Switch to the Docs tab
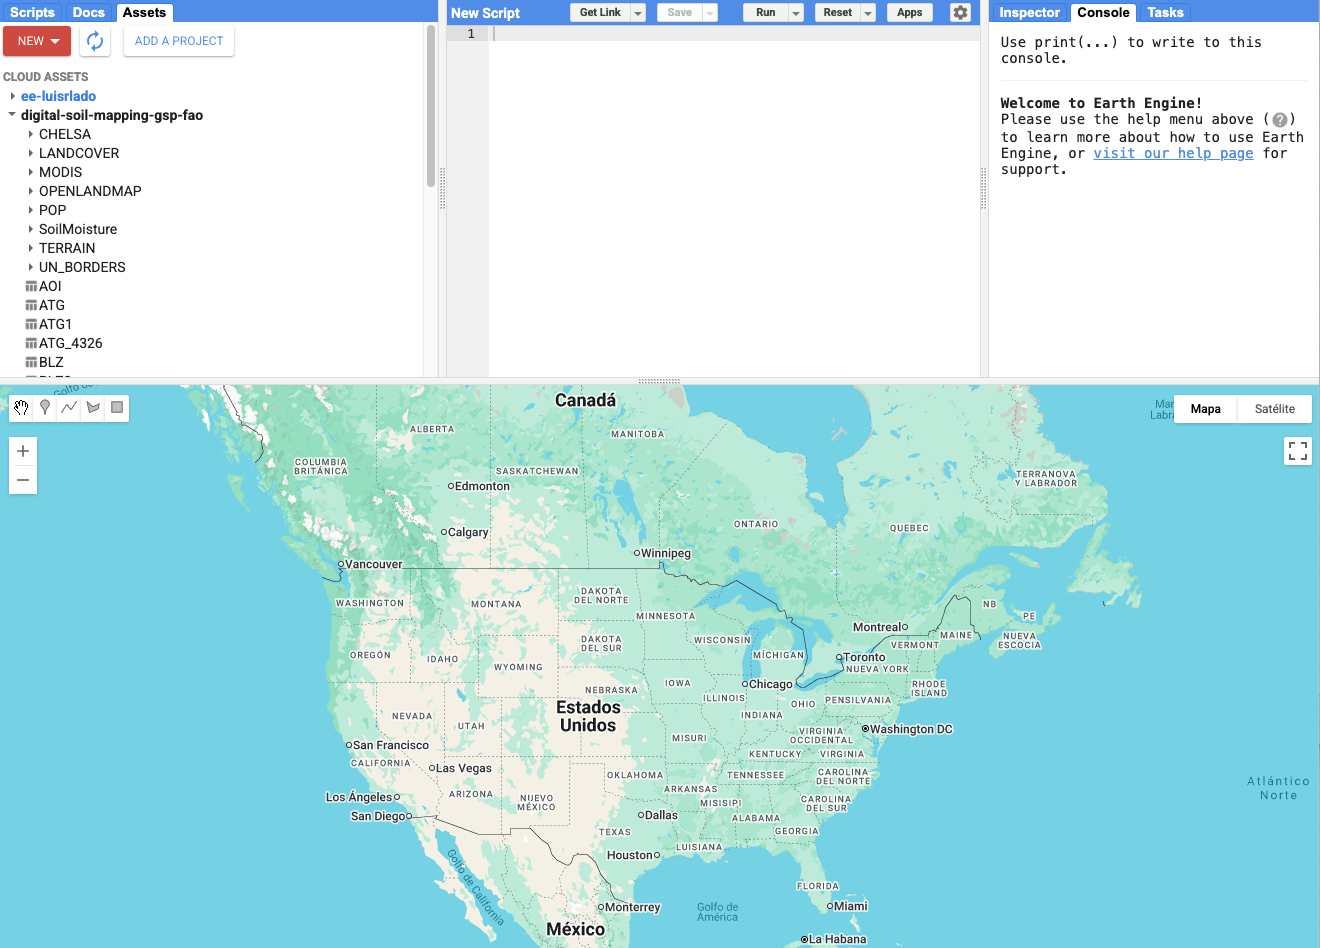 (x=89, y=13)
